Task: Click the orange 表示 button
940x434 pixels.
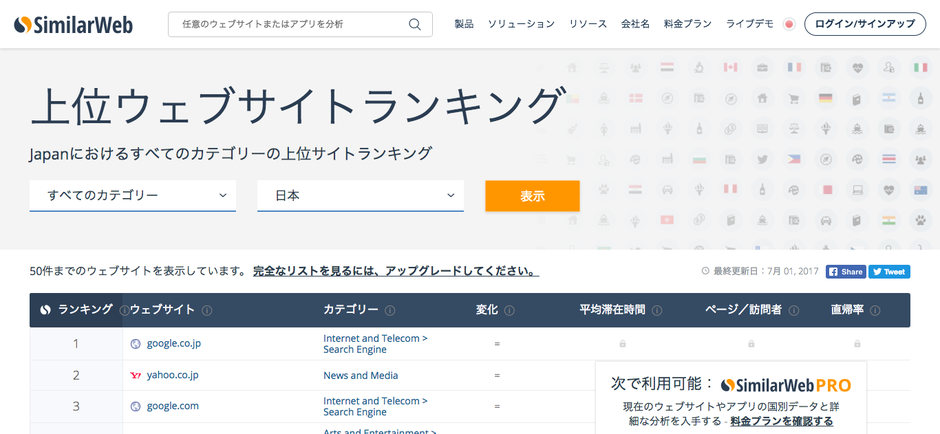Action: coord(532,196)
